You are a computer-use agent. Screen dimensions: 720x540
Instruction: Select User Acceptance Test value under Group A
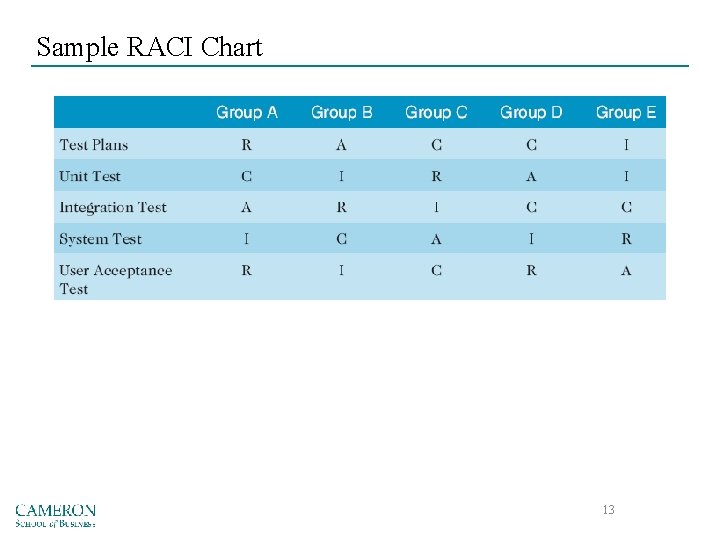pyautogui.click(x=247, y=270)
